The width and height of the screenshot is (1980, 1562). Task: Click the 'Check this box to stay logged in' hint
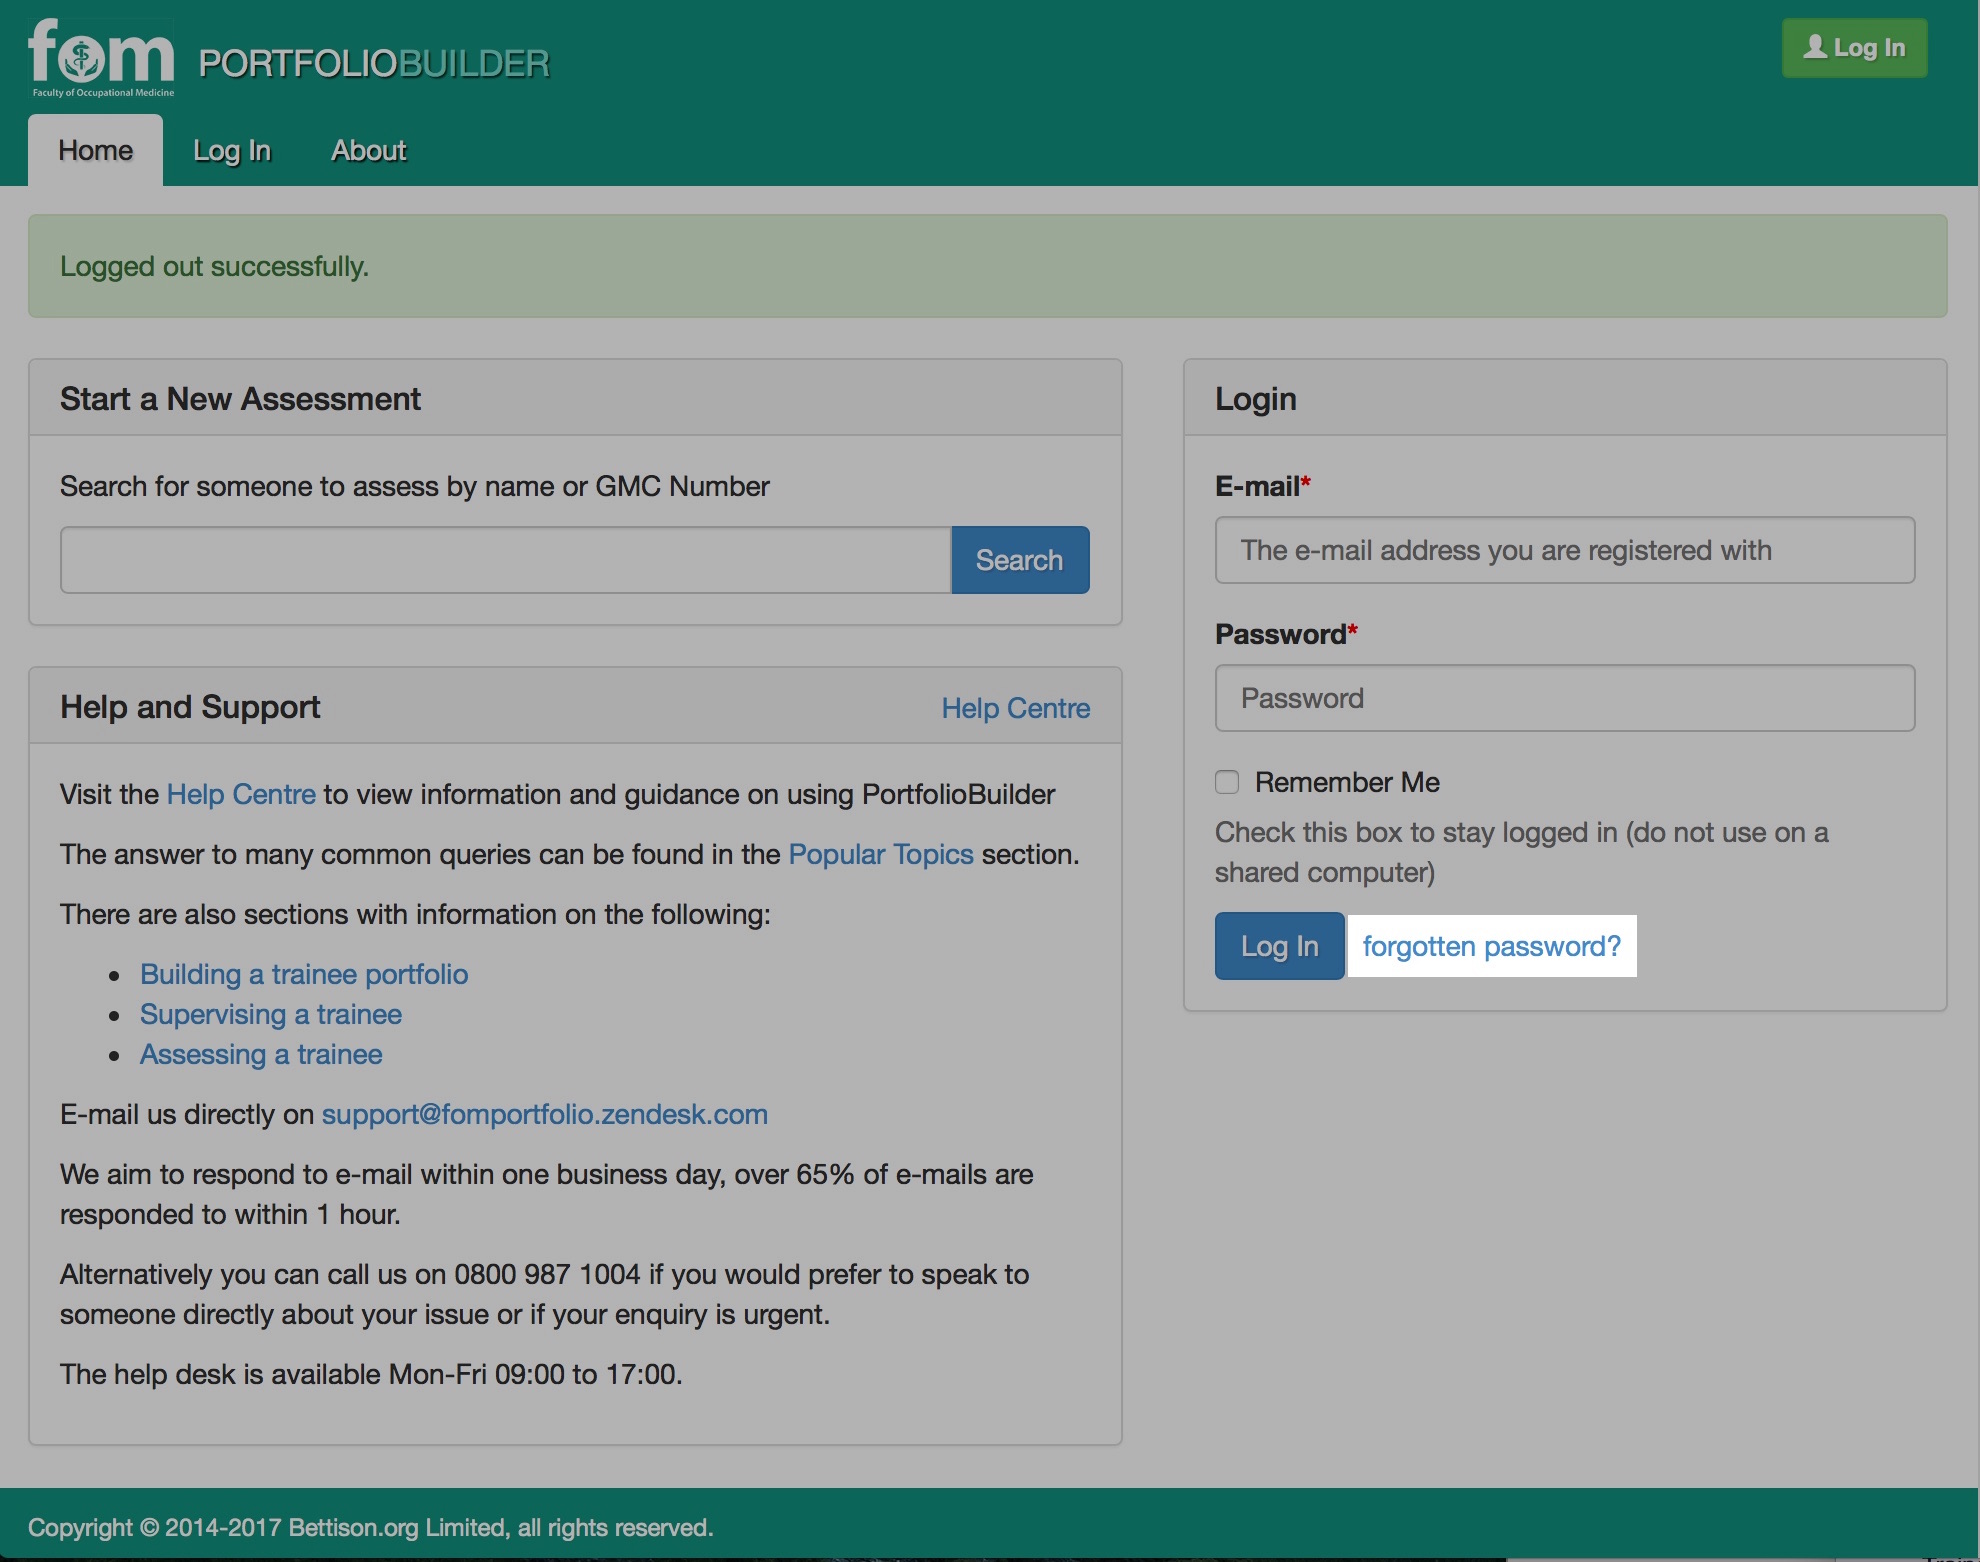click(x=1522, y=852)
